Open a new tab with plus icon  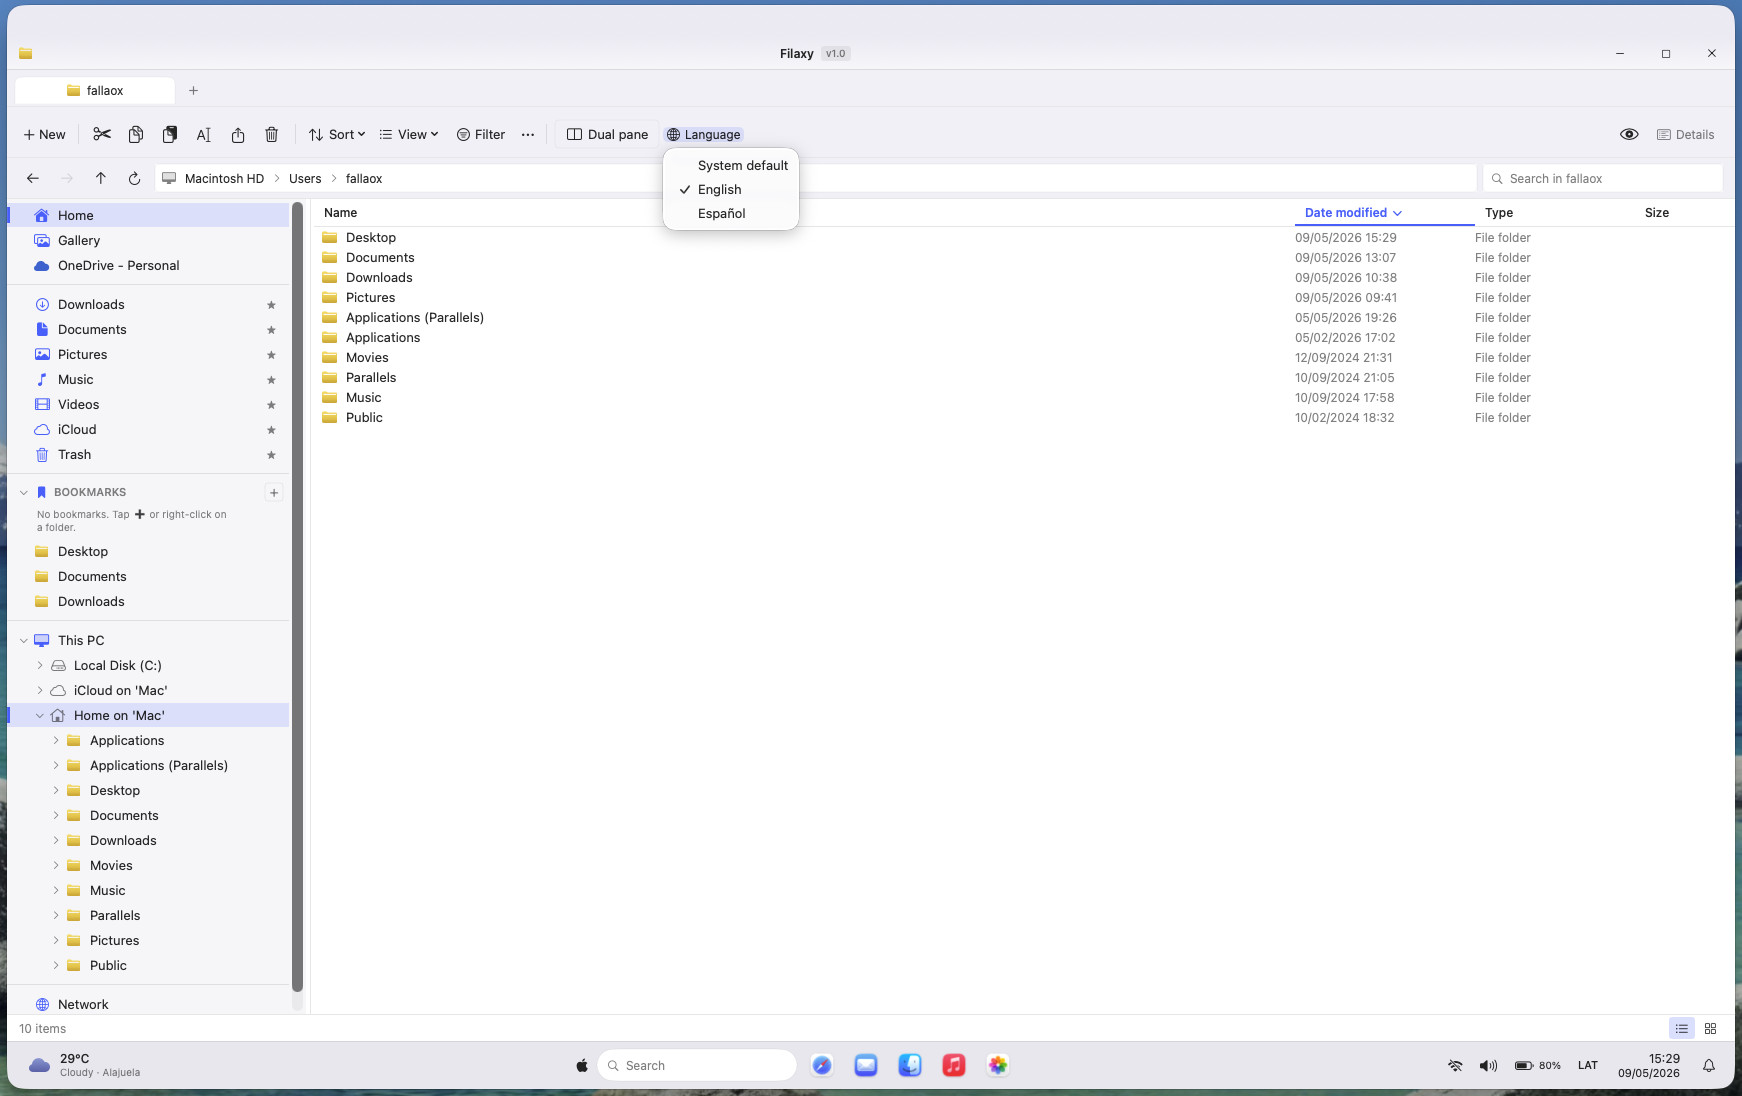click(193, 90)
